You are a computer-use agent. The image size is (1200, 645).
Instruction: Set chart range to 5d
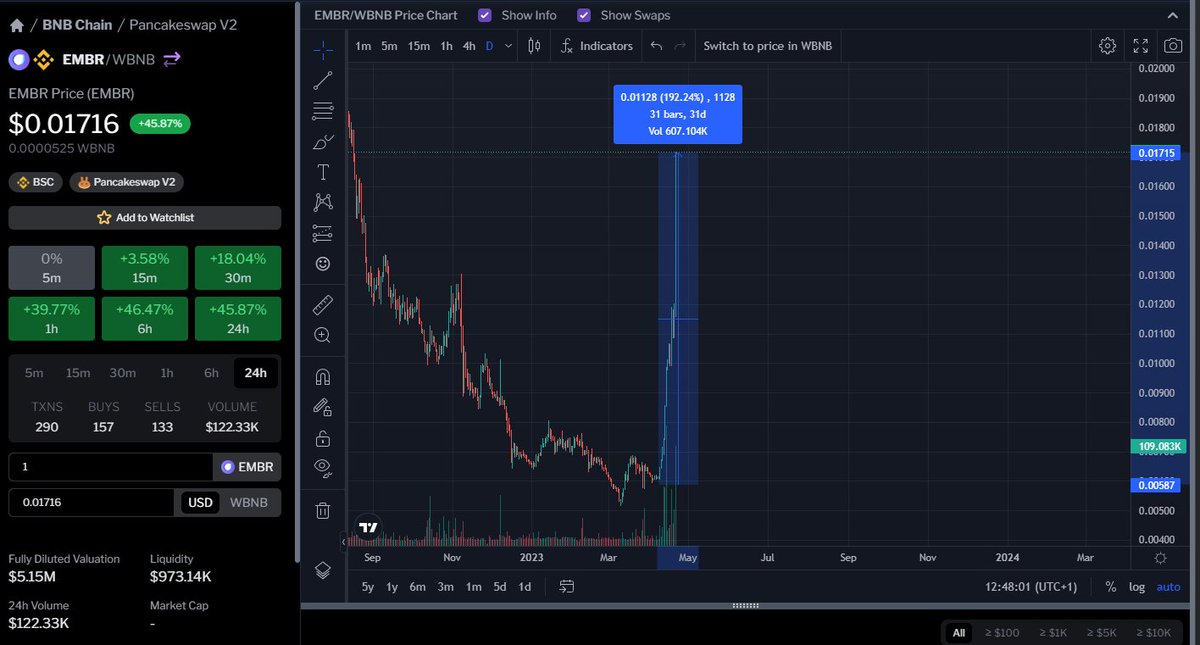point(499,587)
